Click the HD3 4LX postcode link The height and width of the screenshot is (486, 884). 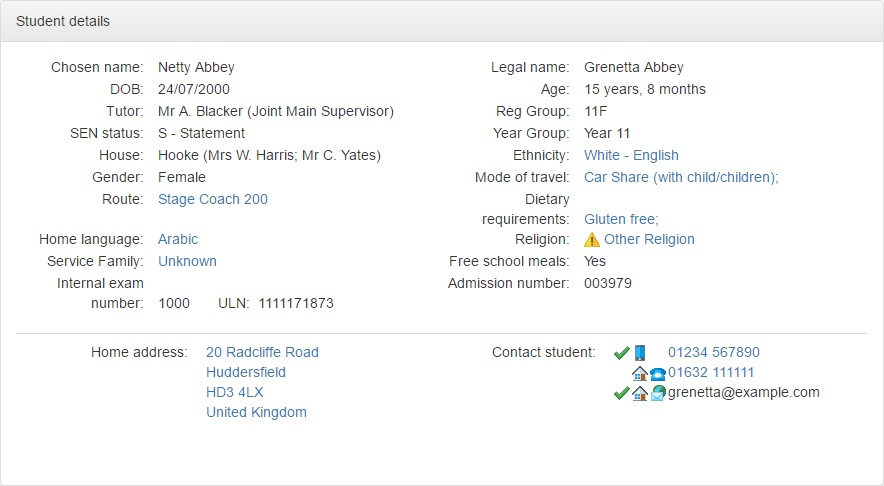pos(235,392)
